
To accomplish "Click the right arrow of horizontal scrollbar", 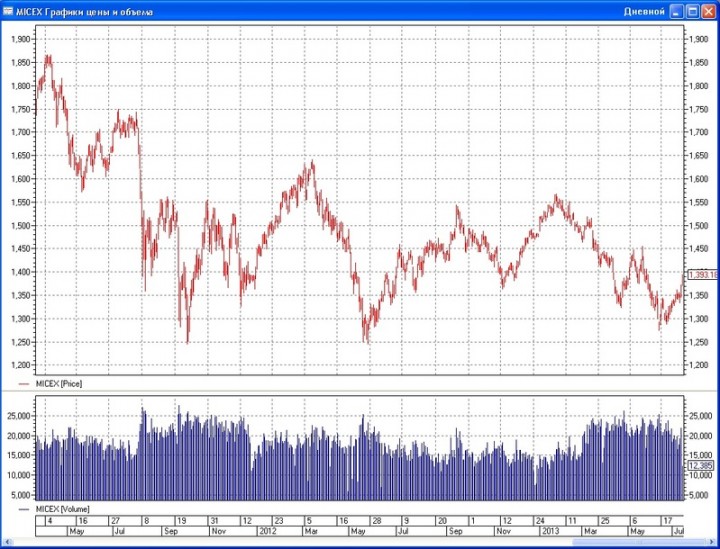I will point(713,543).
